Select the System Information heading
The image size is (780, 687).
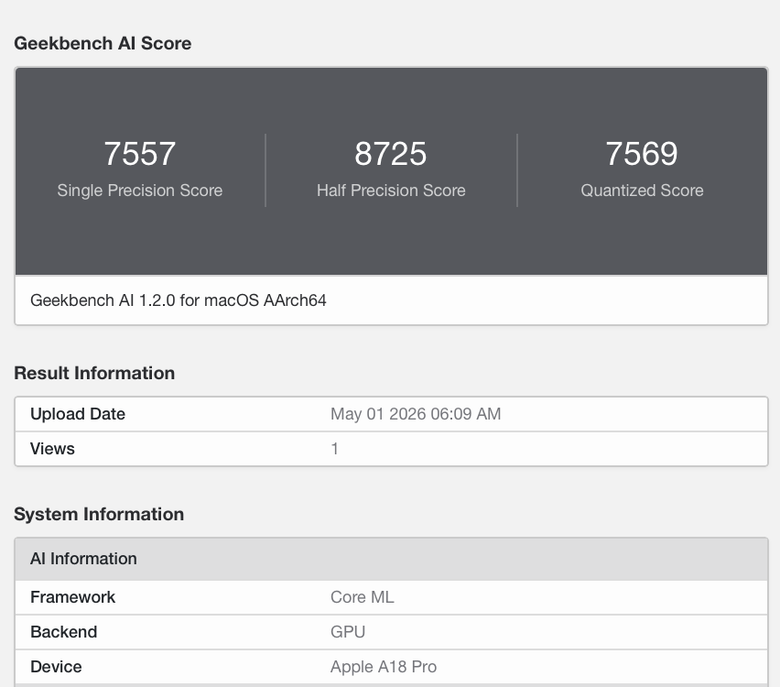click(99, 514)
